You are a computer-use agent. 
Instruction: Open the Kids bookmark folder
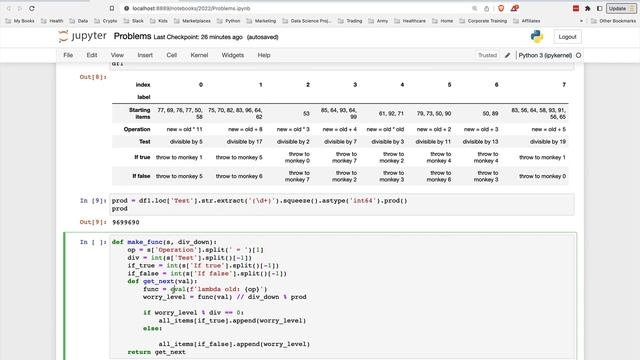pos(158,21)
